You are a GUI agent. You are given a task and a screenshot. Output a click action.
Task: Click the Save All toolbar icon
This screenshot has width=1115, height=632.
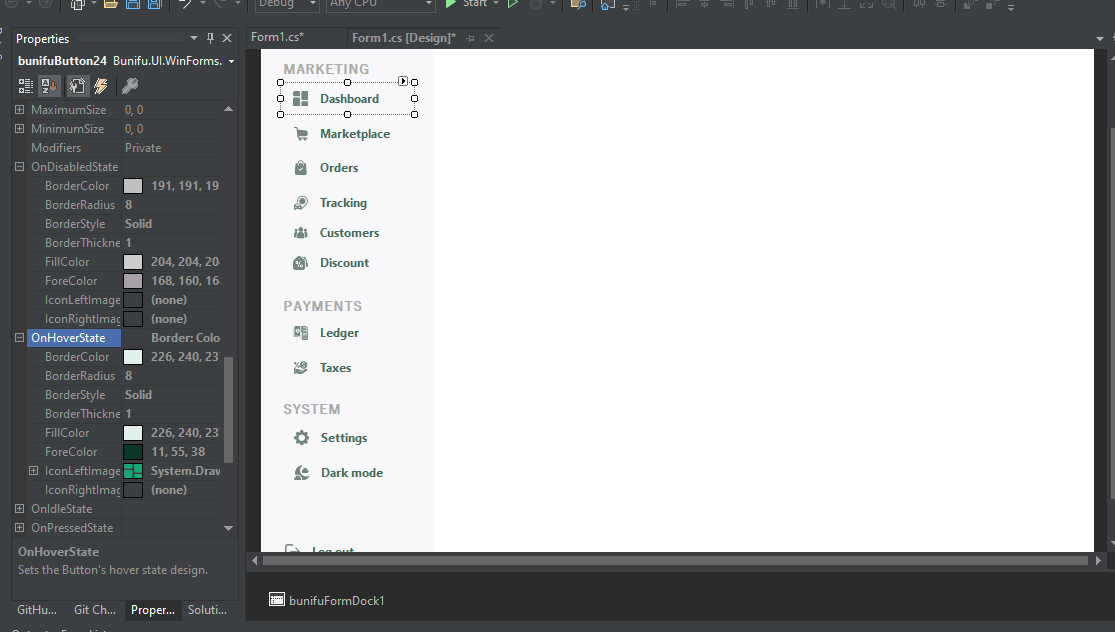[153, 6]
